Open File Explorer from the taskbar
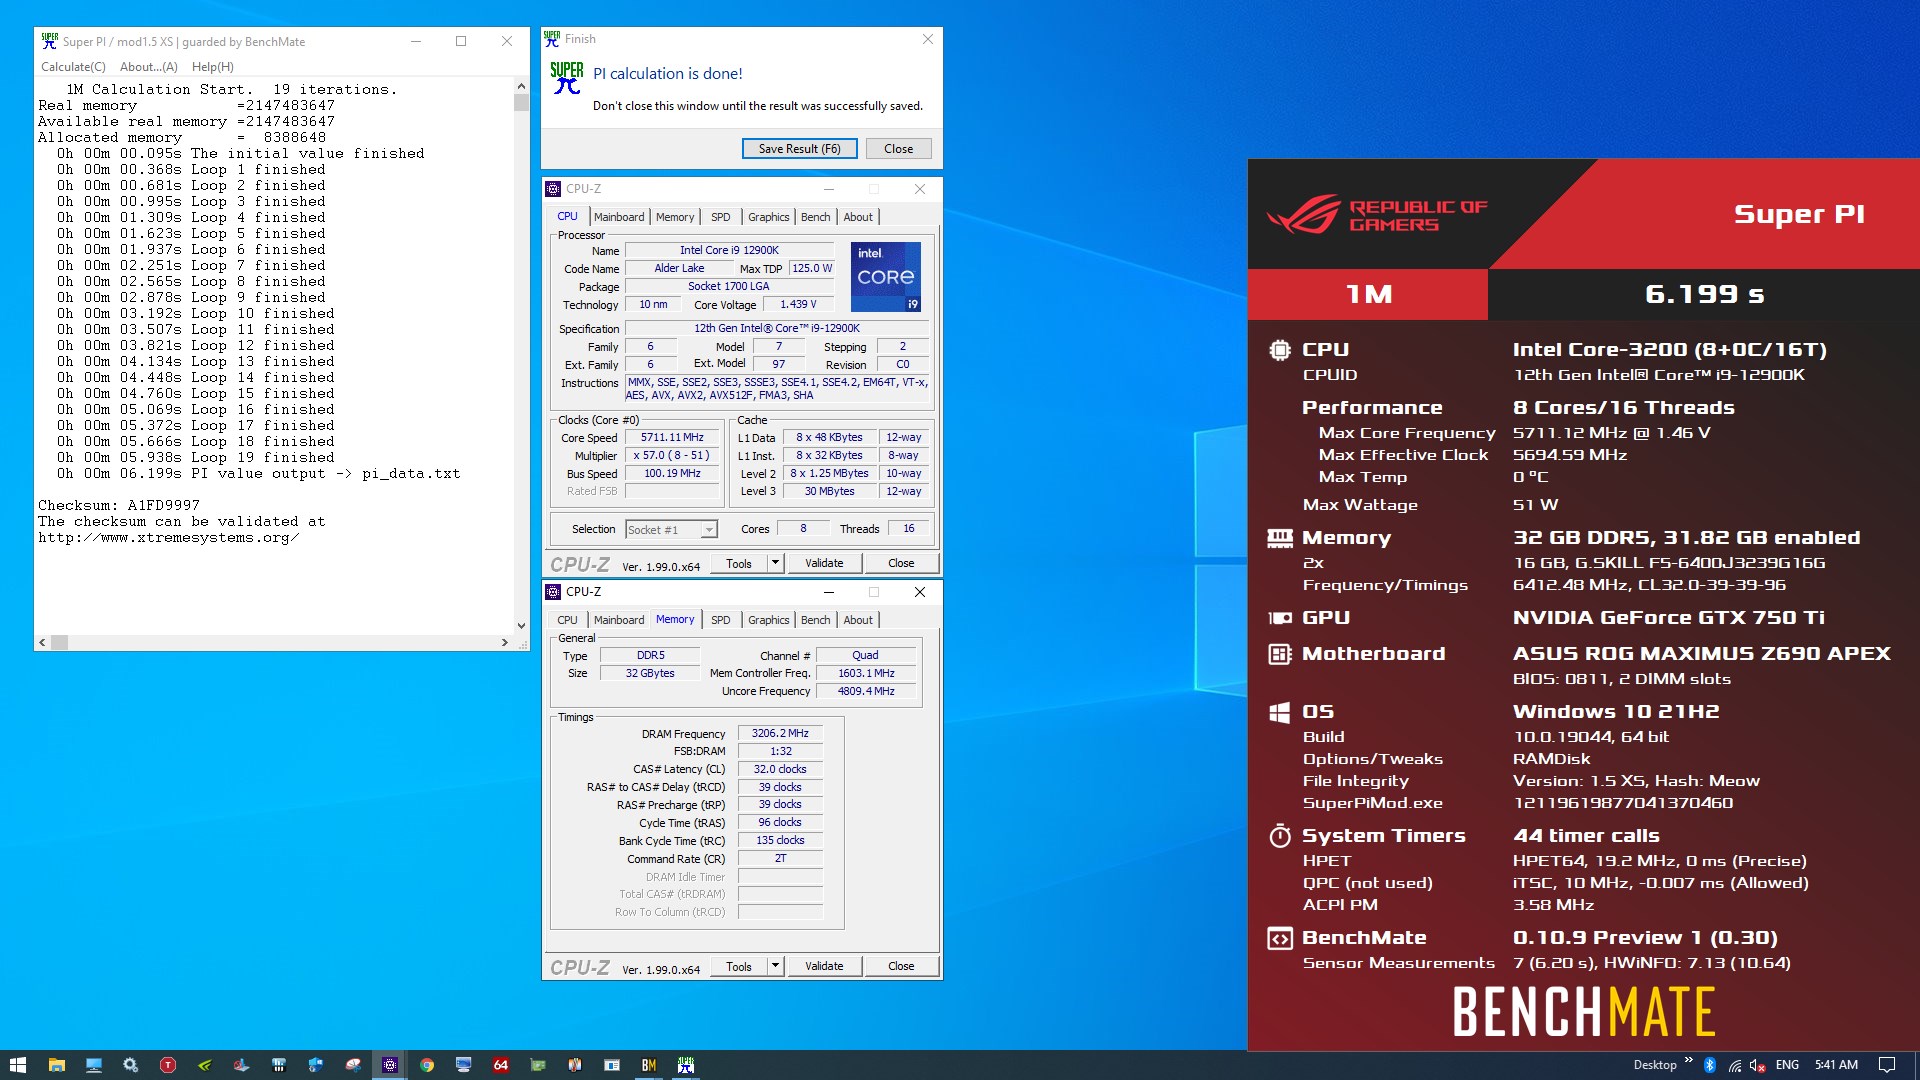Viewport: 1920px width, 1080px height. point(56,1065)
